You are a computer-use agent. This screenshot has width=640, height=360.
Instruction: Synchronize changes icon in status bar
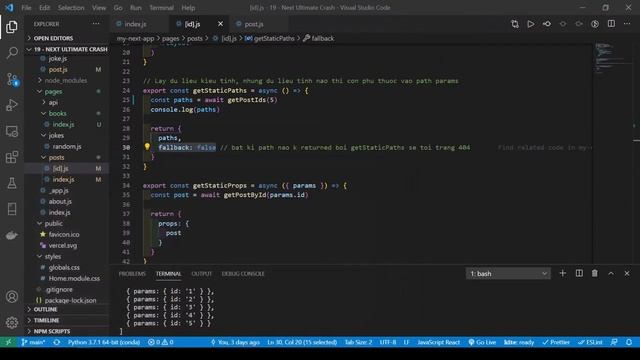tap(57, 342)
